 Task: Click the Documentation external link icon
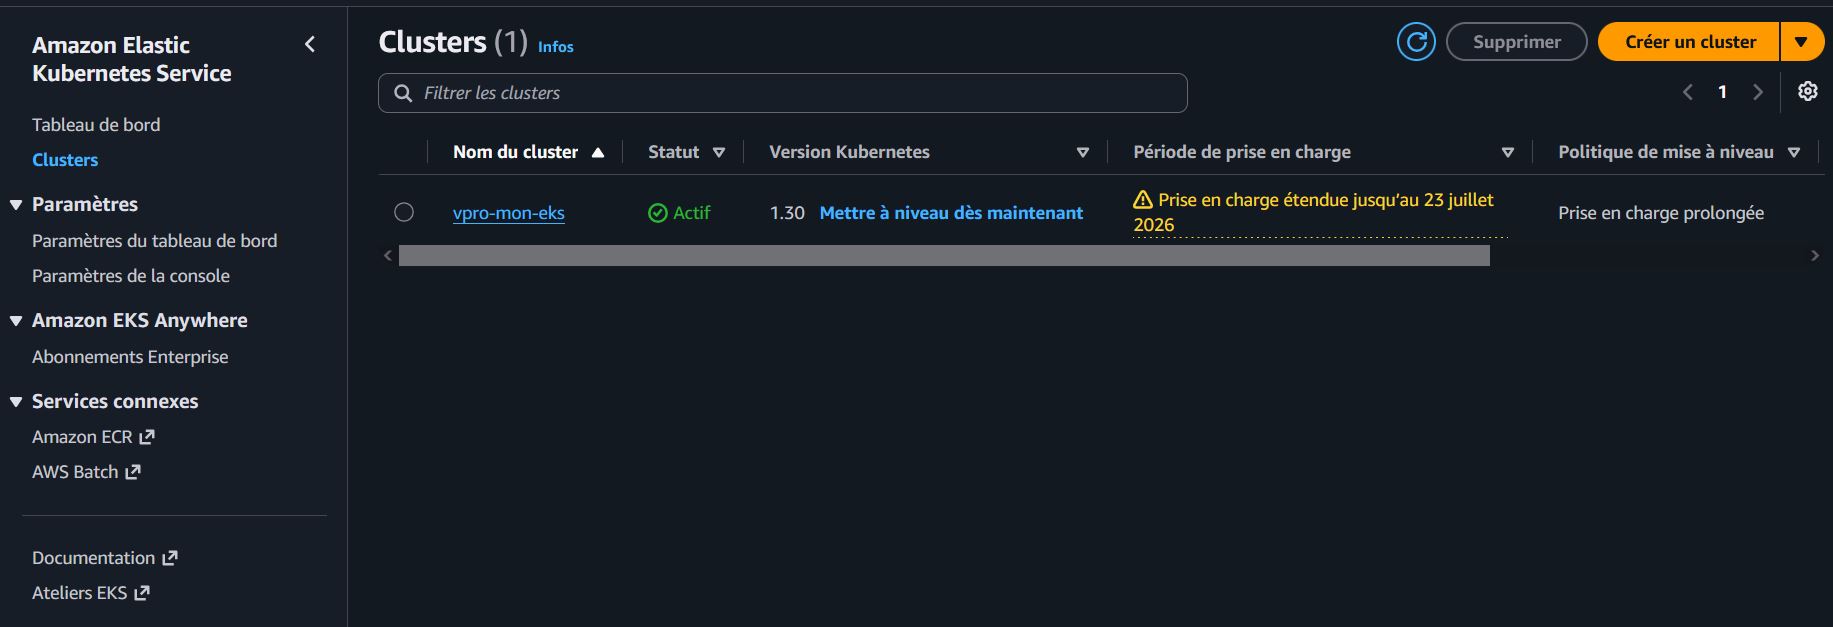coord(170,558)
